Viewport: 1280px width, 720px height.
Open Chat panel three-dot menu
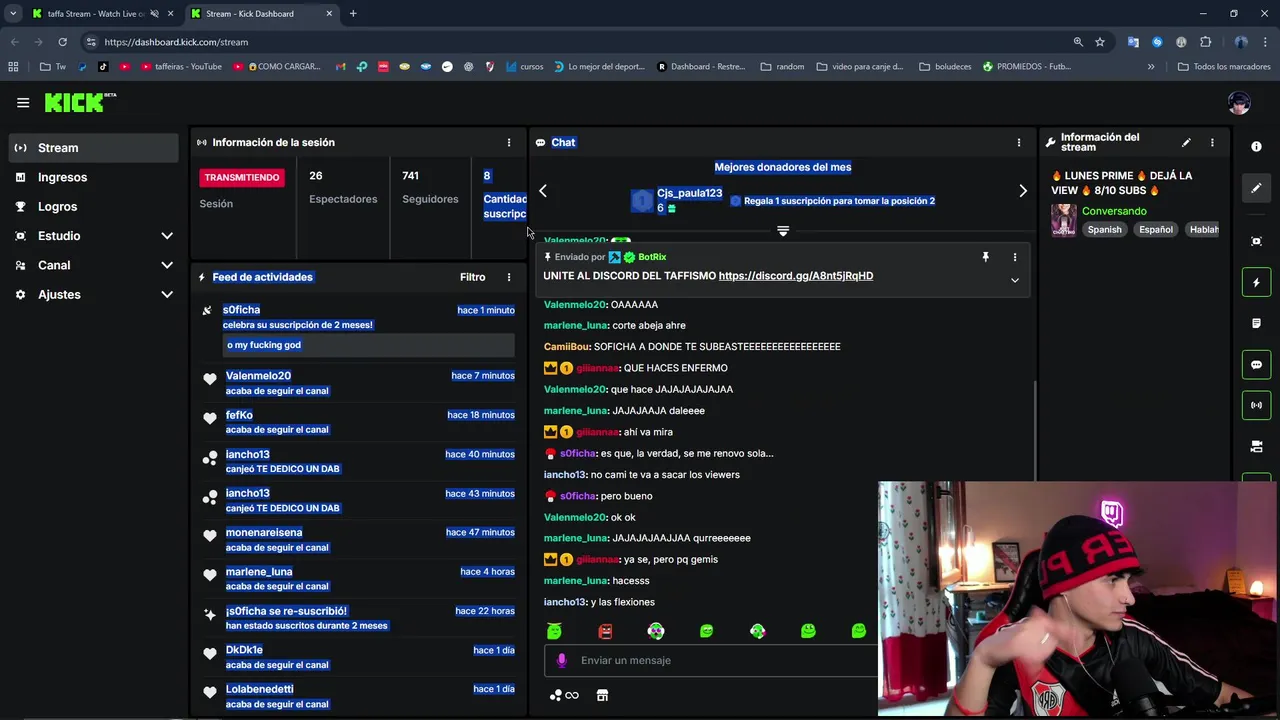[x=1019, y=143]
